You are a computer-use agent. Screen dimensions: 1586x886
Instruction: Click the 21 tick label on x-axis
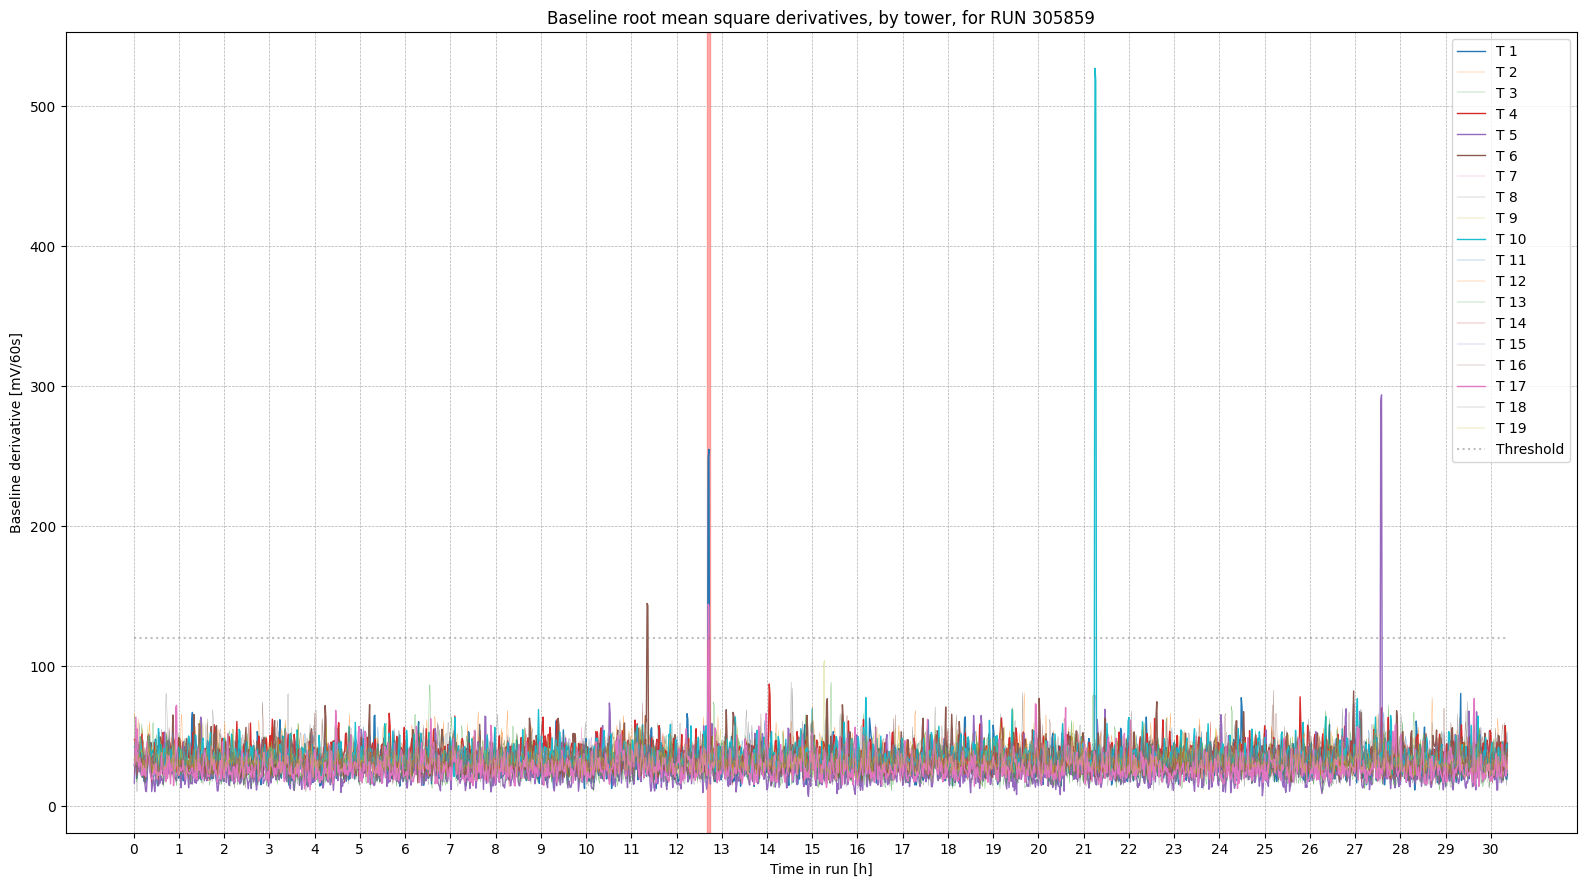pos(1083,849)
